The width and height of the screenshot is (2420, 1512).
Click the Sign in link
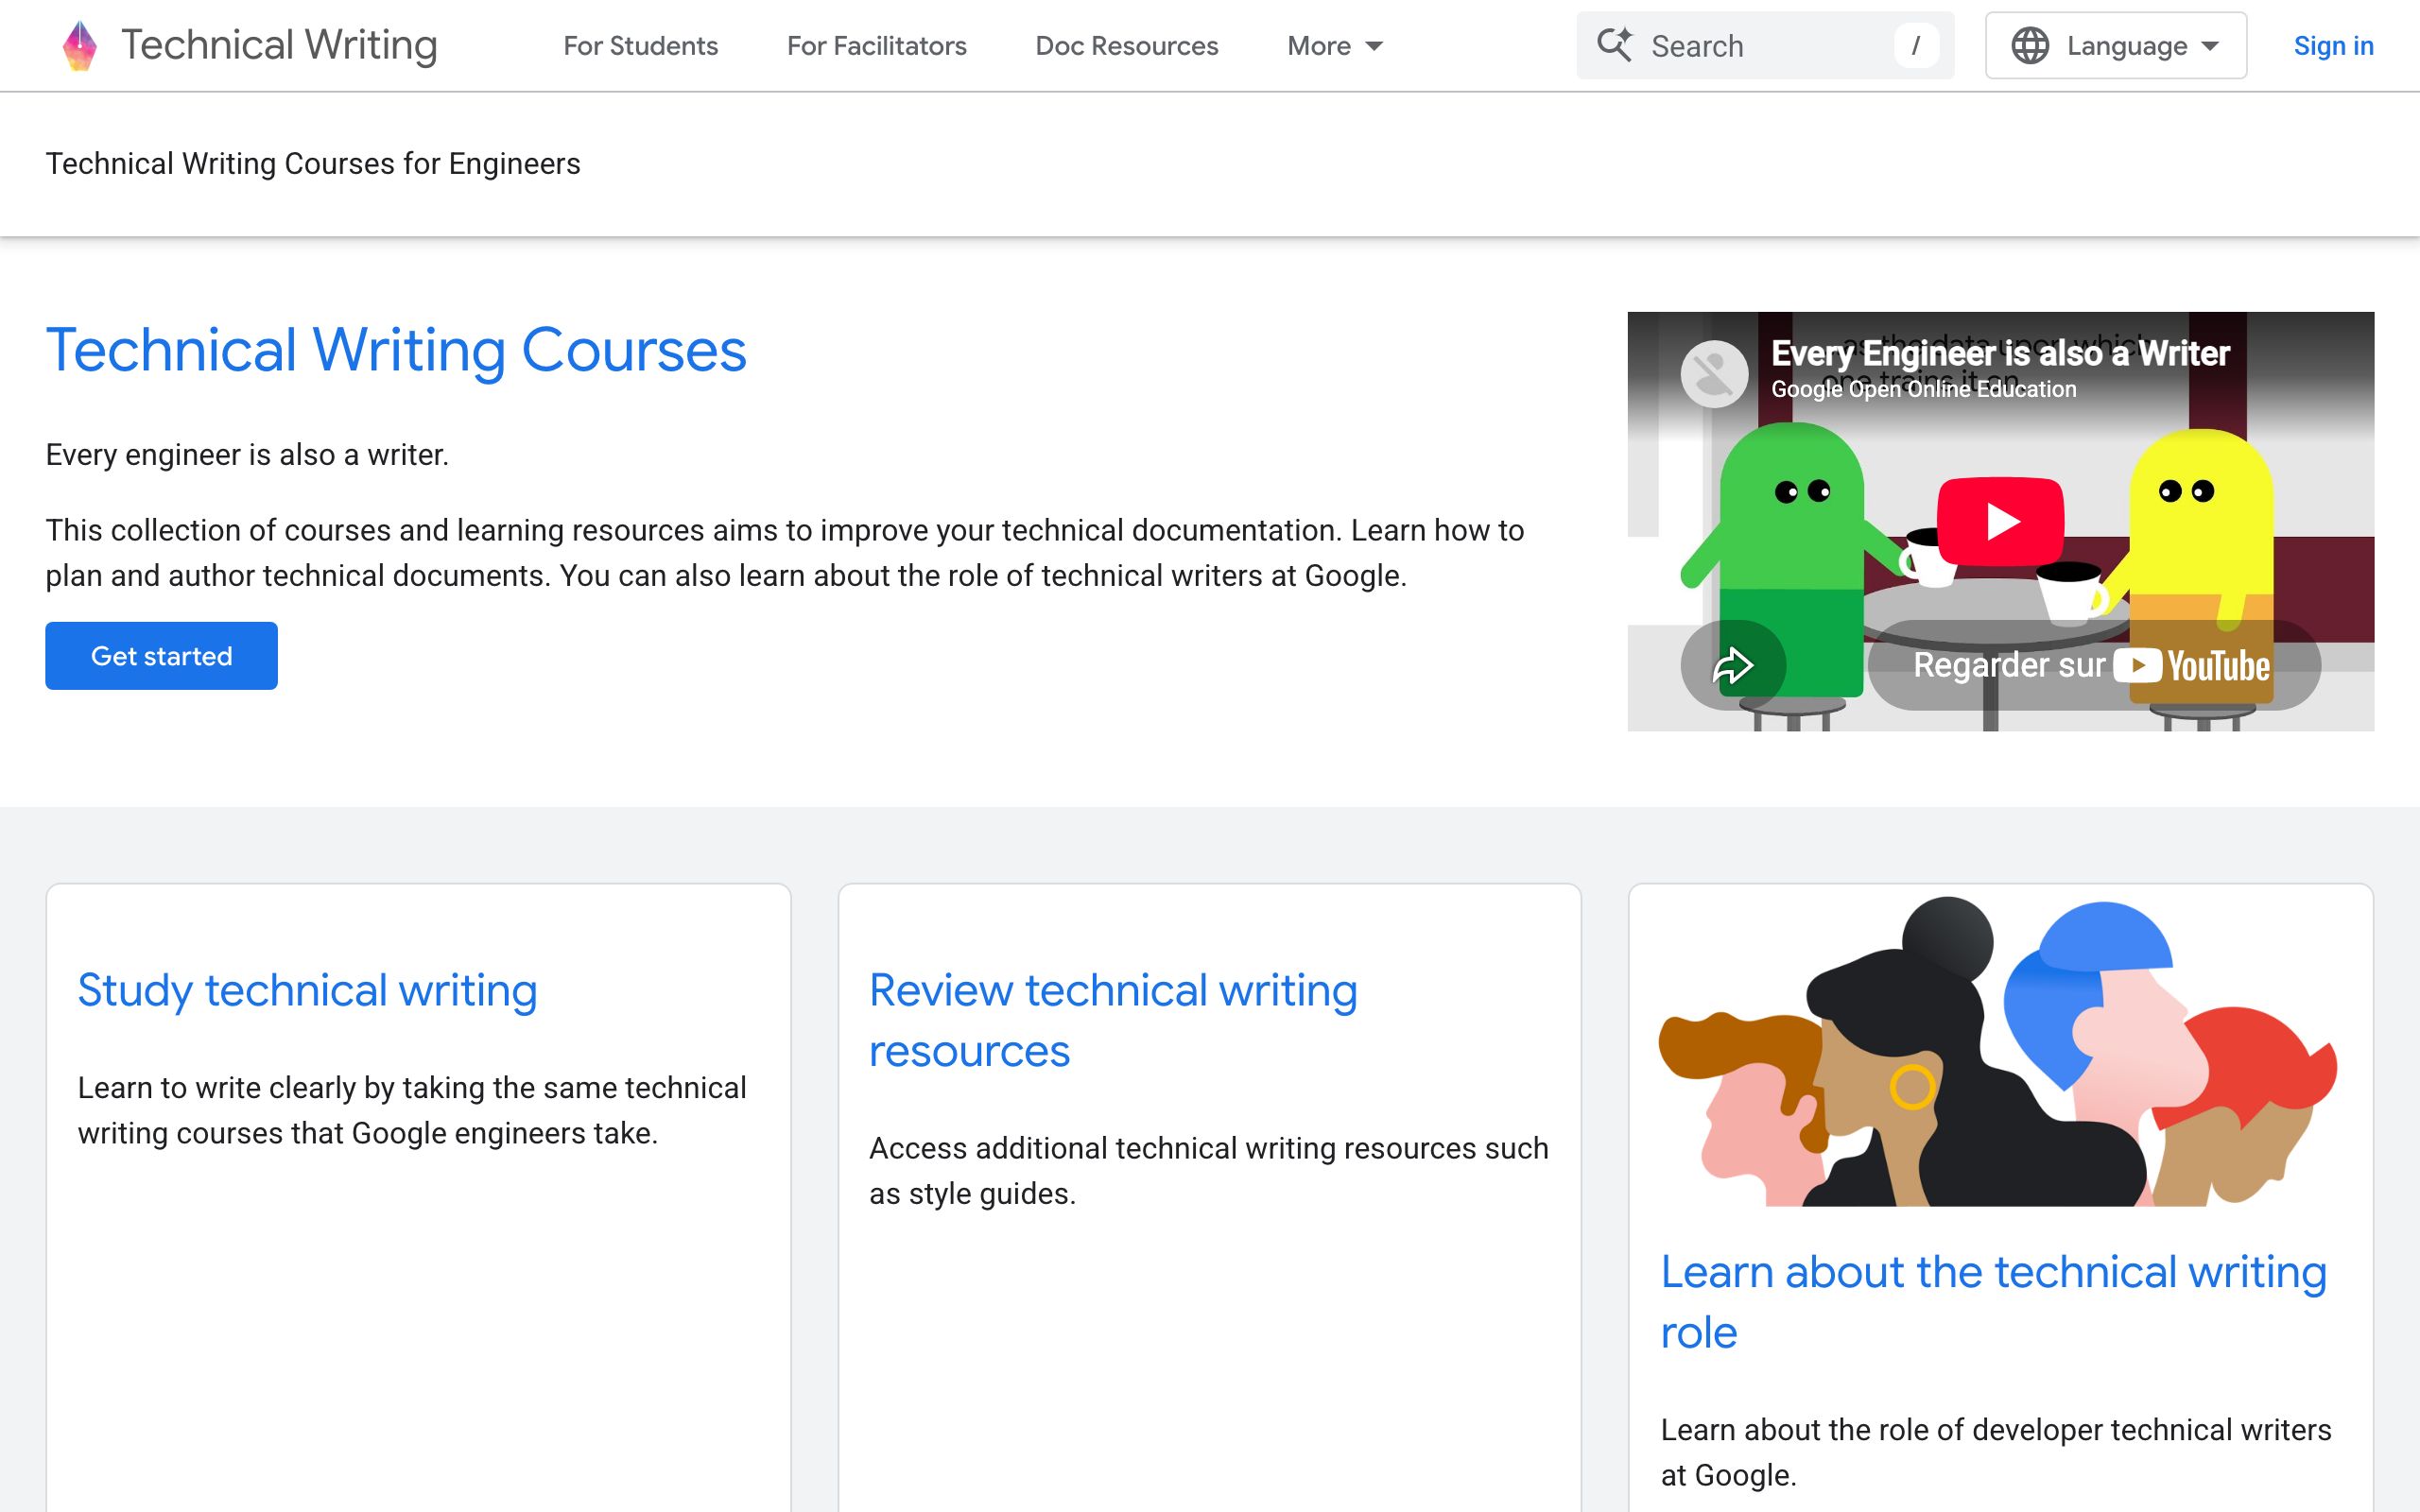tap(2333, 46)
